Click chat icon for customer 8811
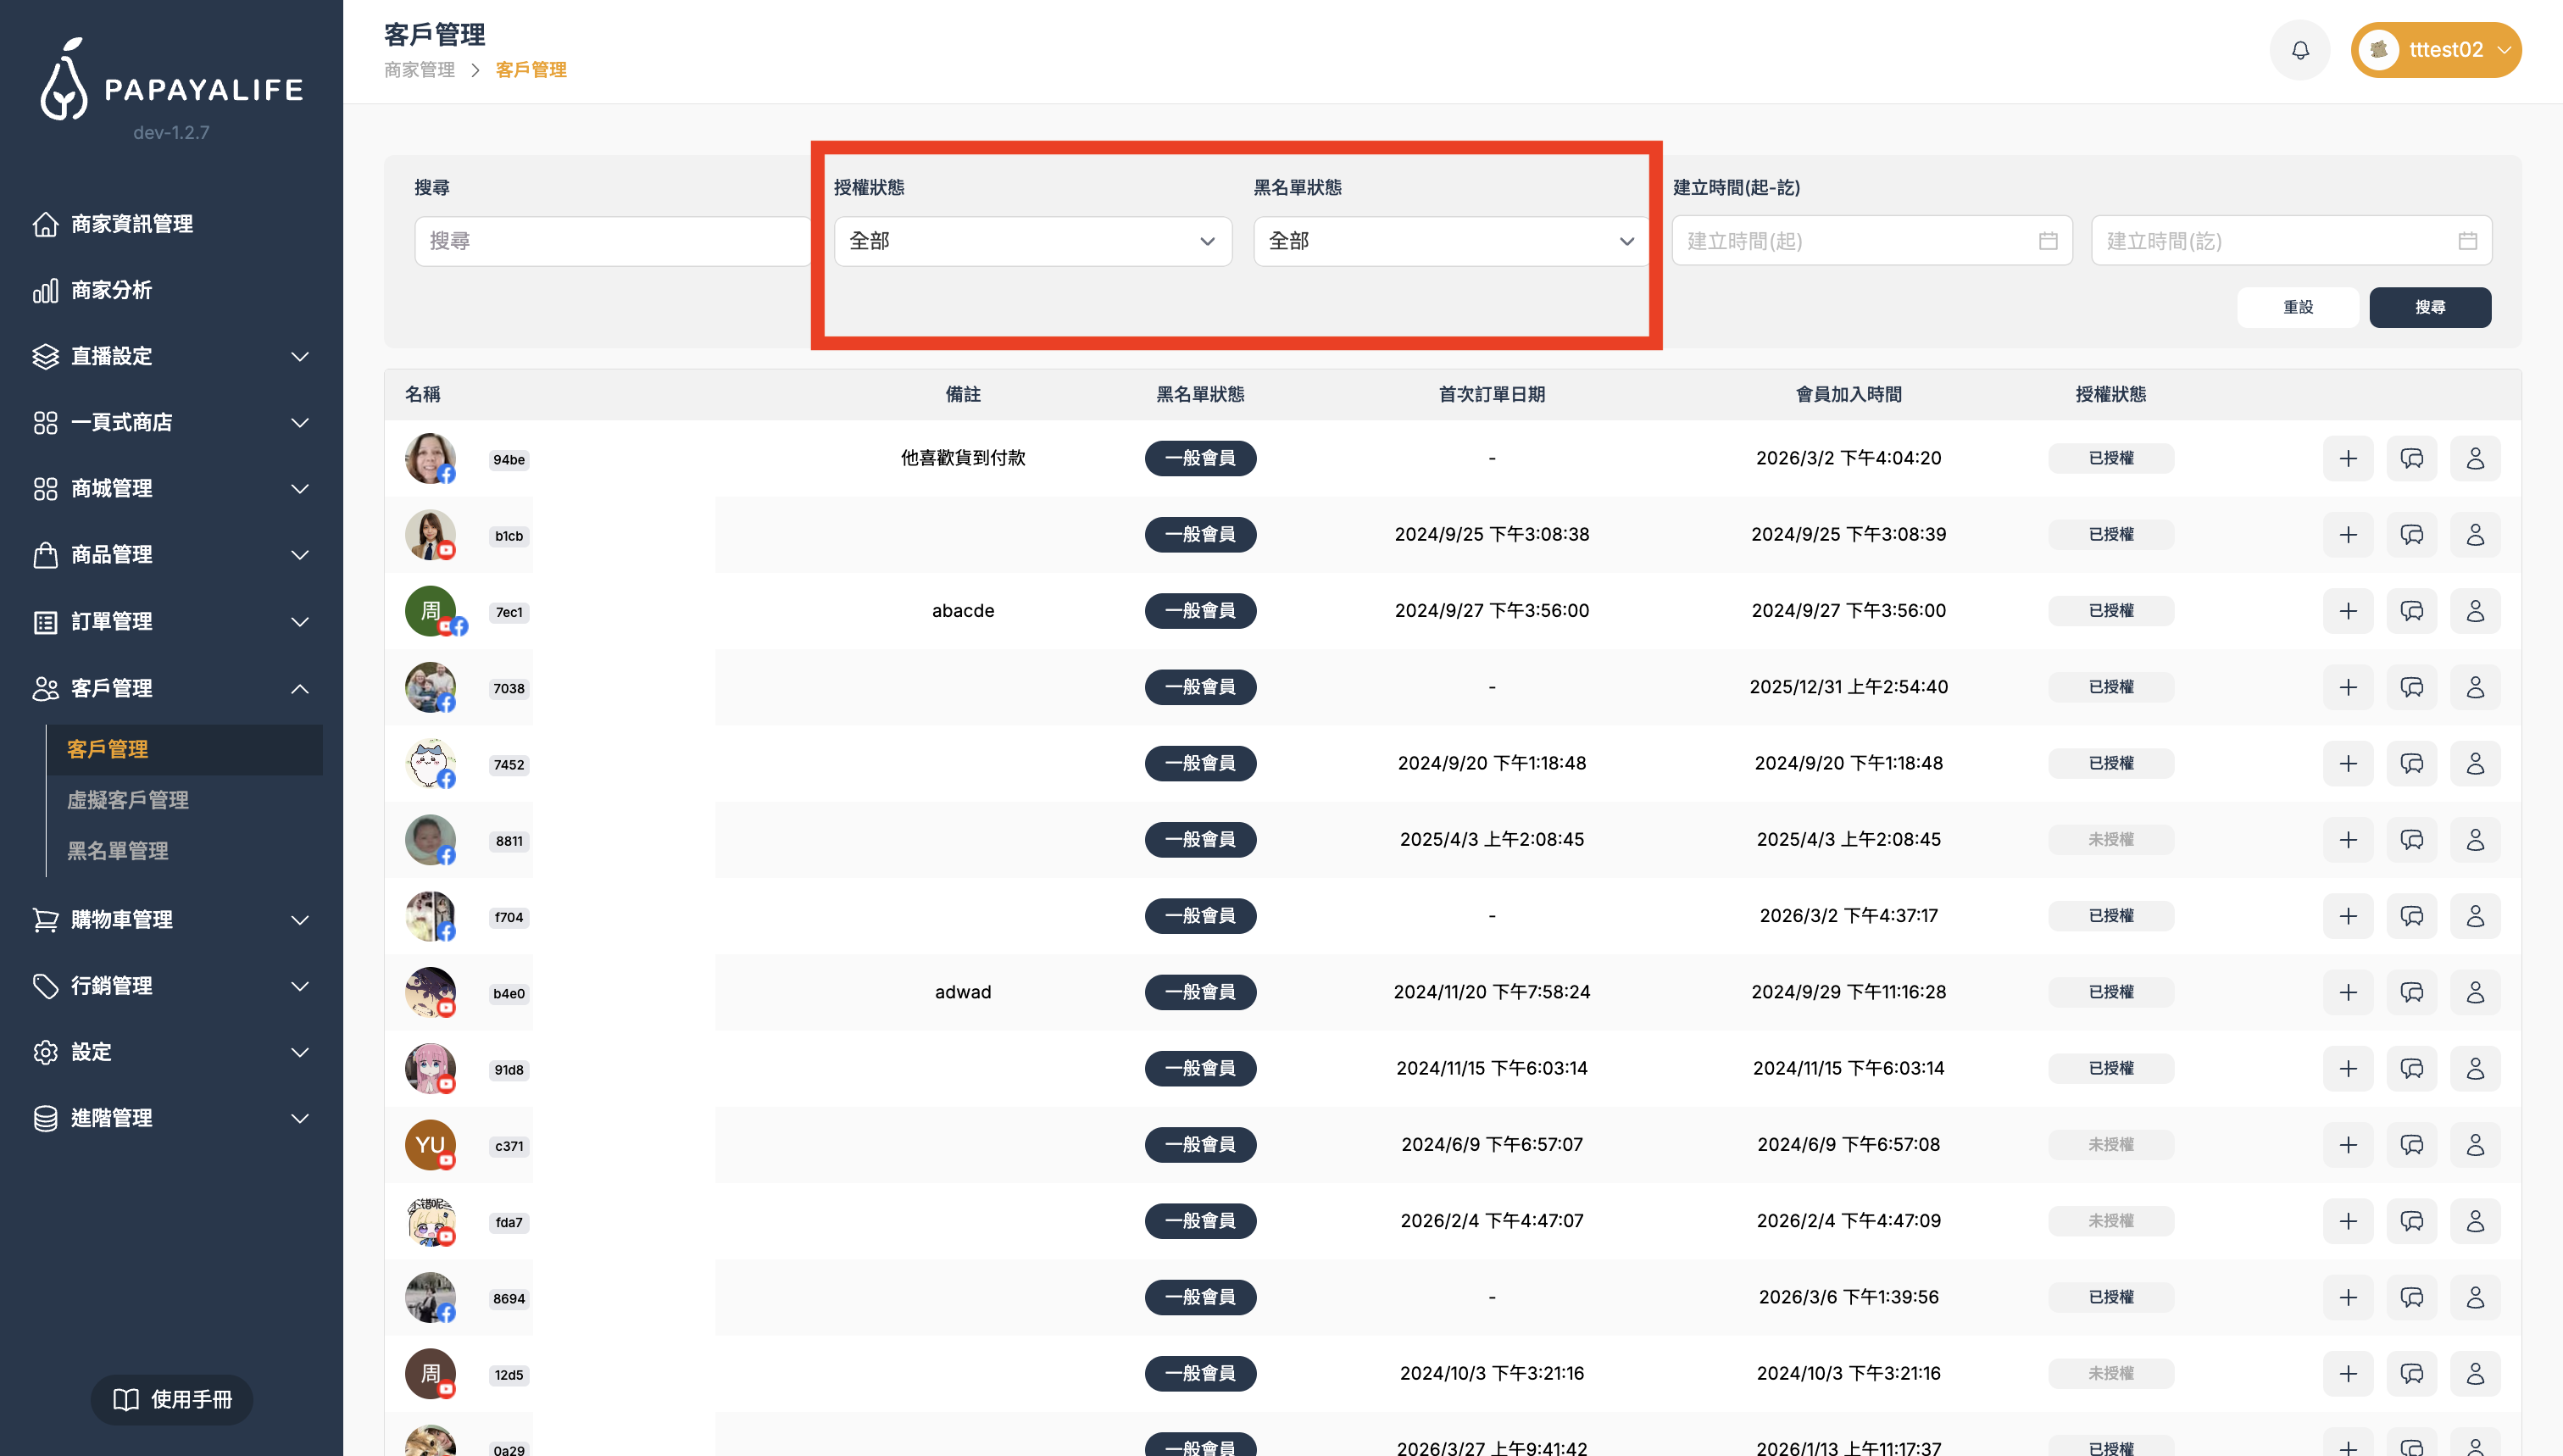Screen dimensions: 2563x1456 [x=2411, y=840]
